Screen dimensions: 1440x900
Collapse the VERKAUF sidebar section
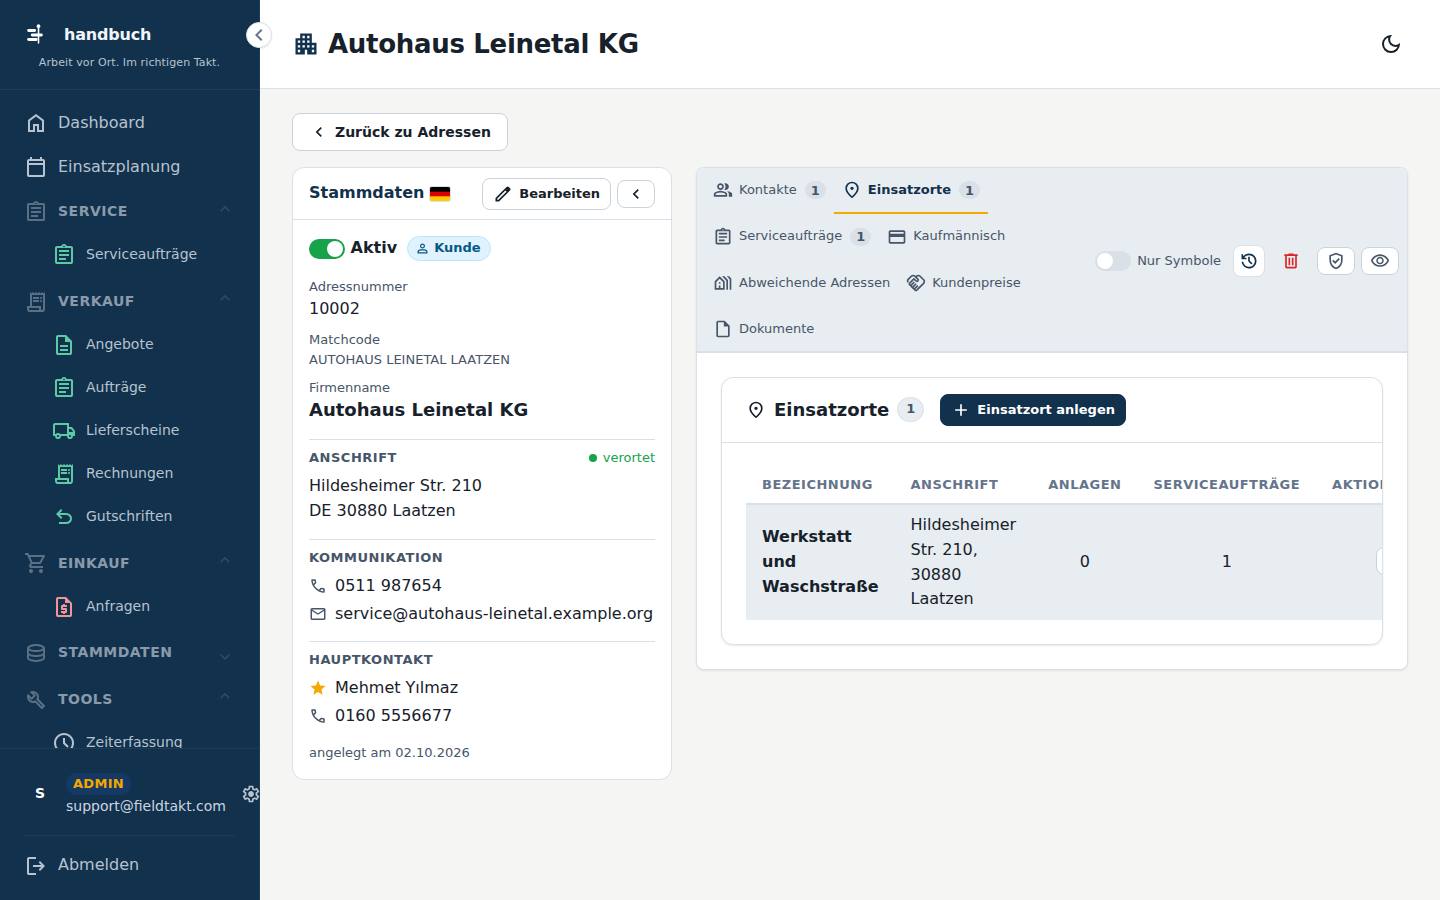click(x=225, y=299)
